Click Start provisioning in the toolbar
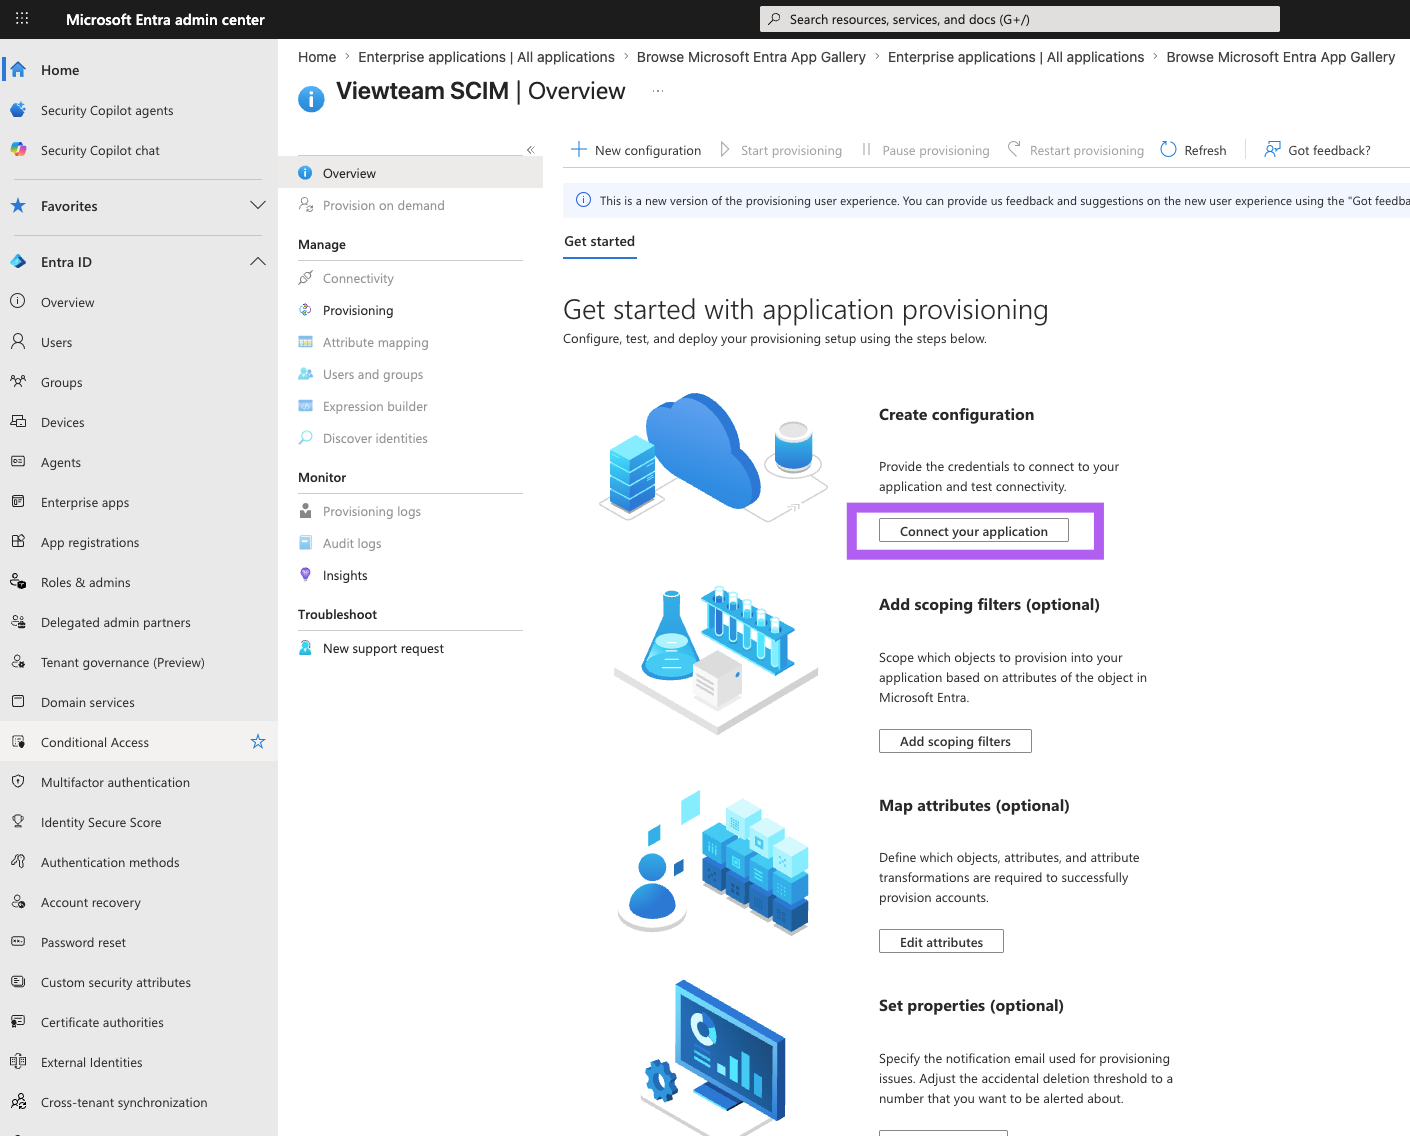 [781, 150]
